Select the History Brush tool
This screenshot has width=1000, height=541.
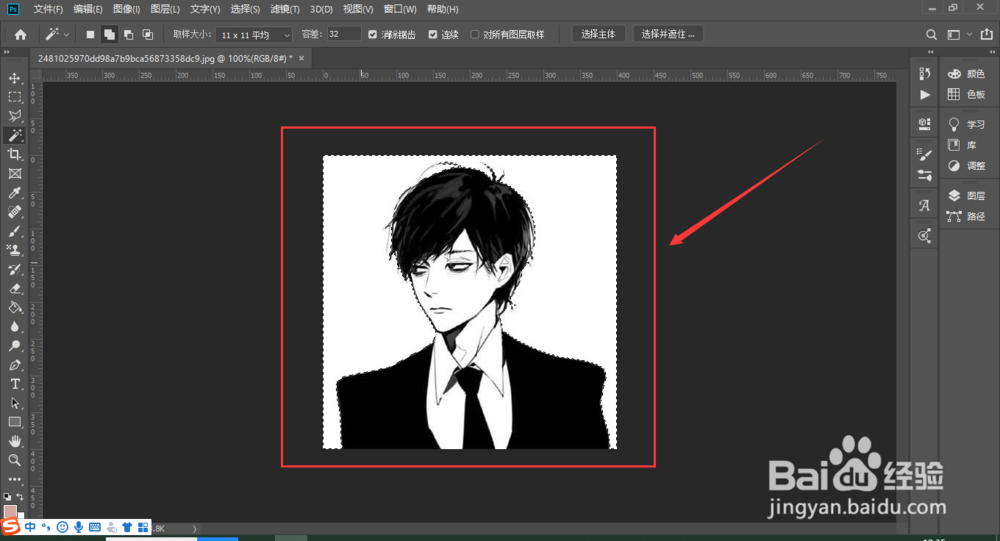[x=15, y=269]
